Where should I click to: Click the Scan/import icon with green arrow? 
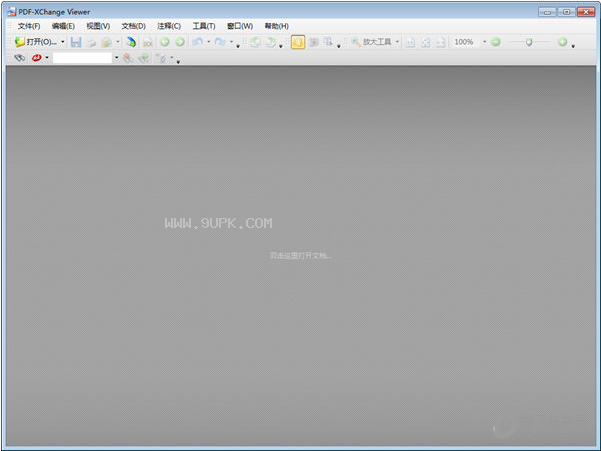click(131, 42)
